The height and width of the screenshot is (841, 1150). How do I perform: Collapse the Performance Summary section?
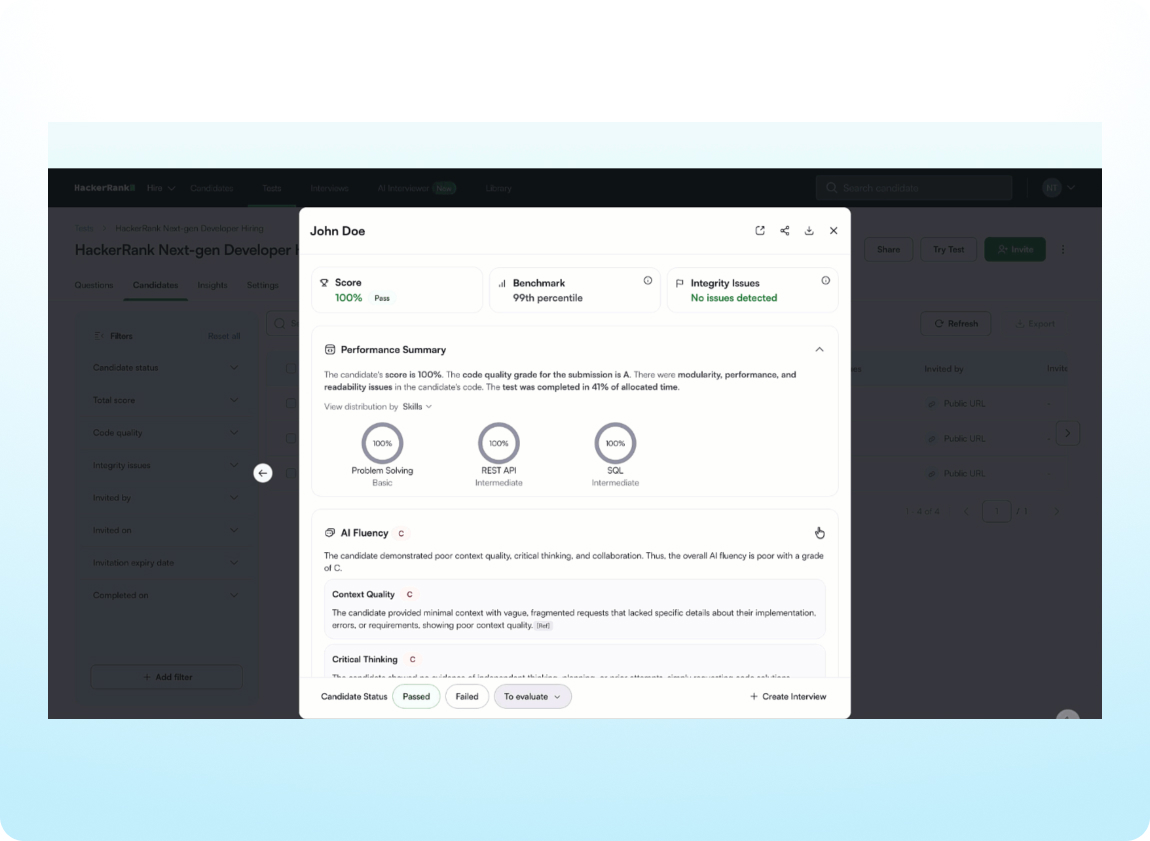(819, 350)
